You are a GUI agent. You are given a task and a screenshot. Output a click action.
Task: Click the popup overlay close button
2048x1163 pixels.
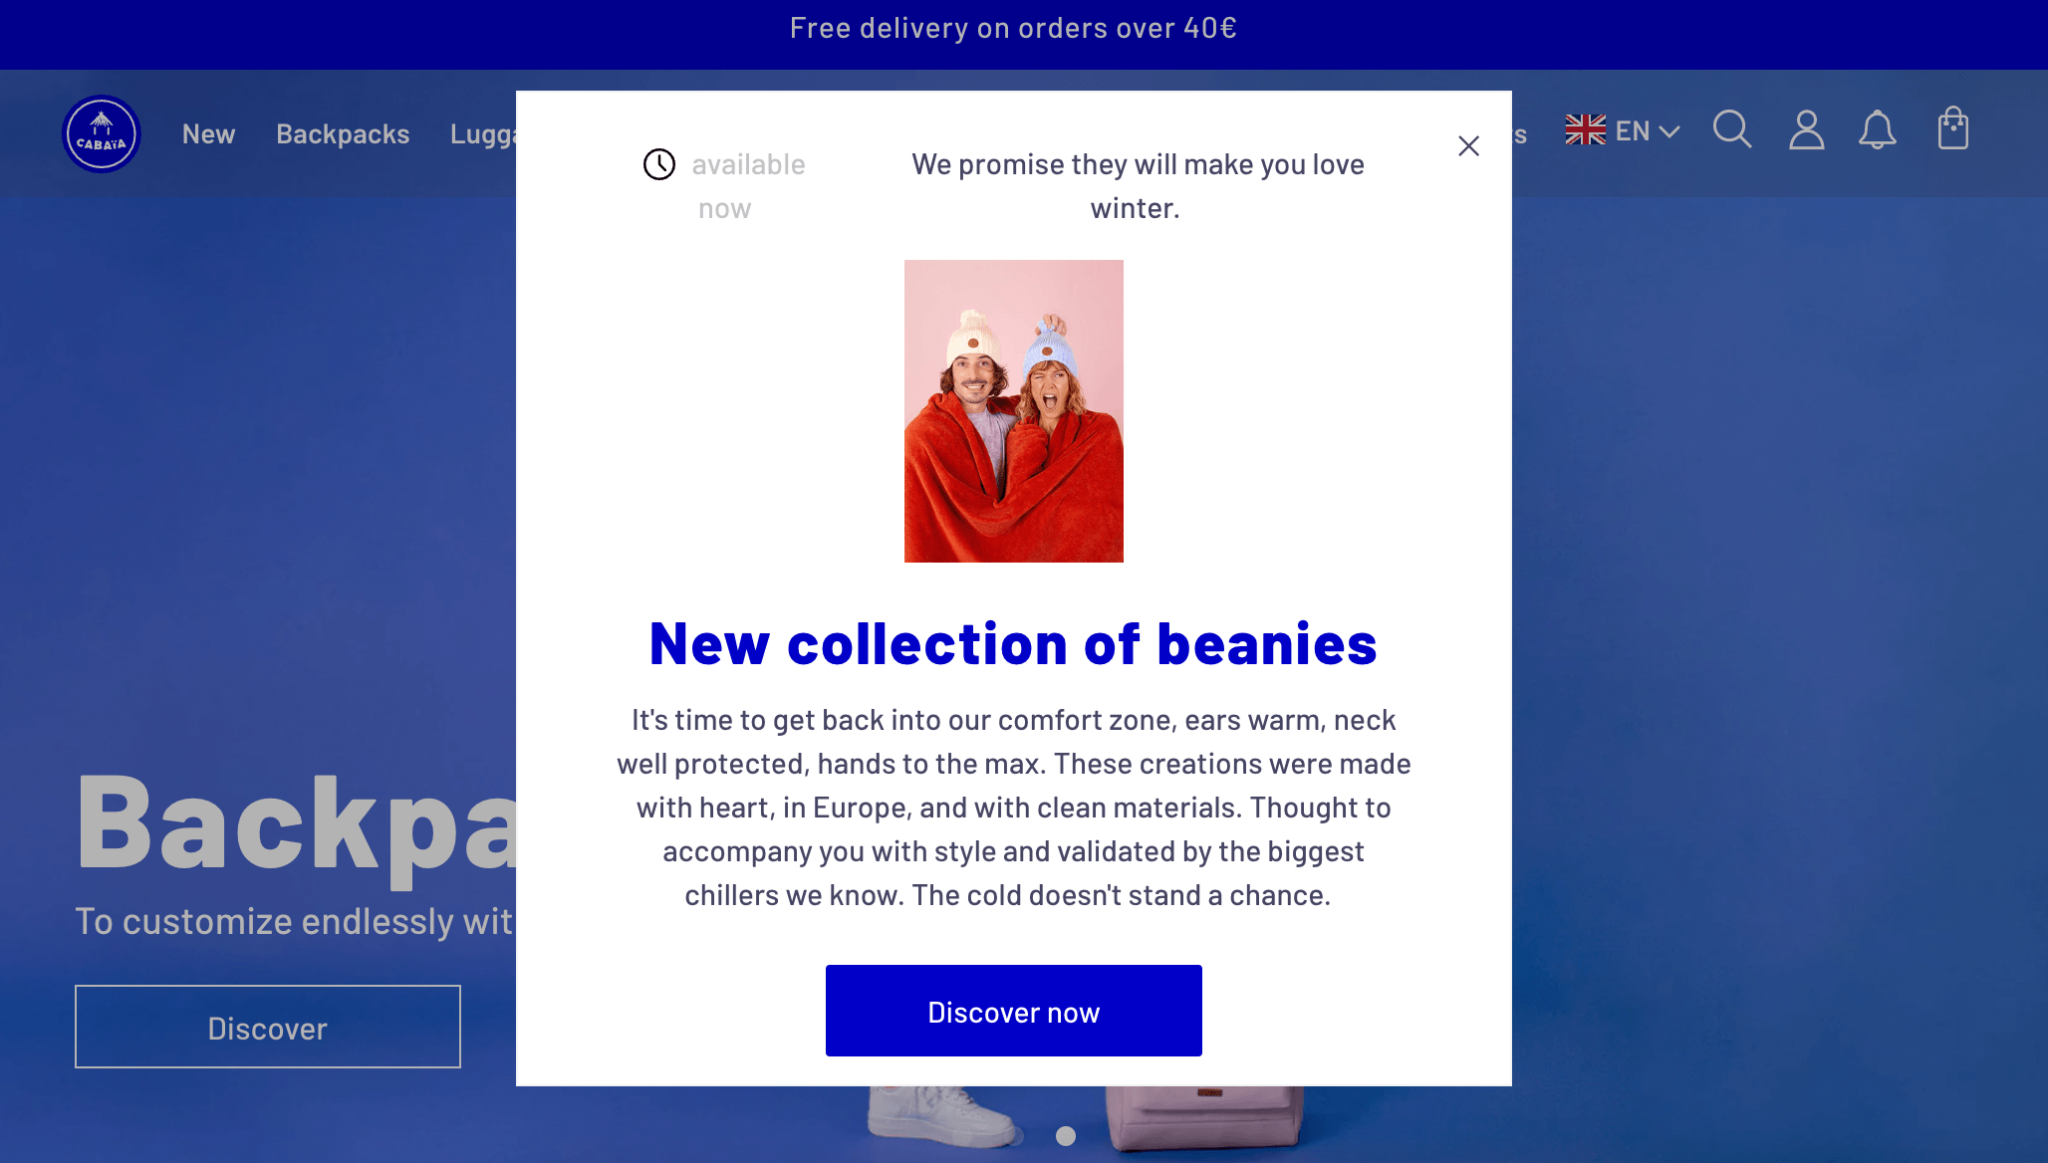click(x=1468, y=145)
